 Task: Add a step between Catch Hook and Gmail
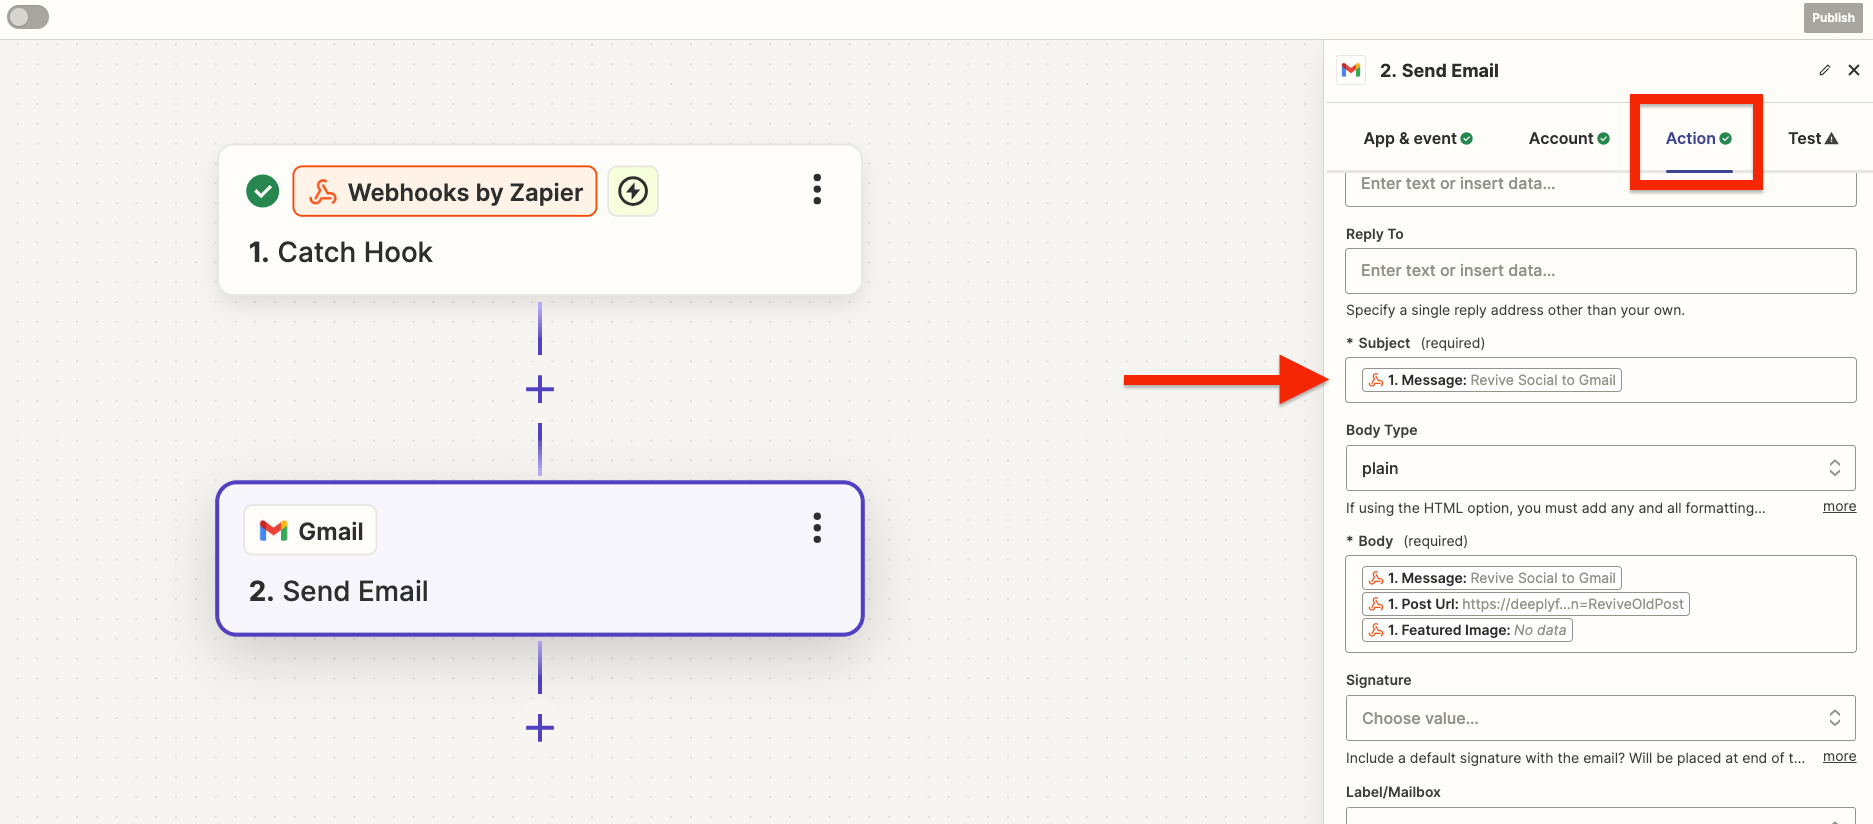coord(540,389)
